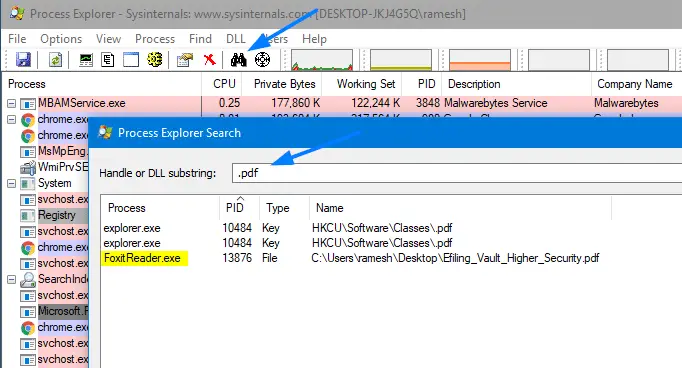Image resolution: width=682 pixels, height=368 pixels.
Task: Click the main window PID column header
Action: tap(421, 84)
